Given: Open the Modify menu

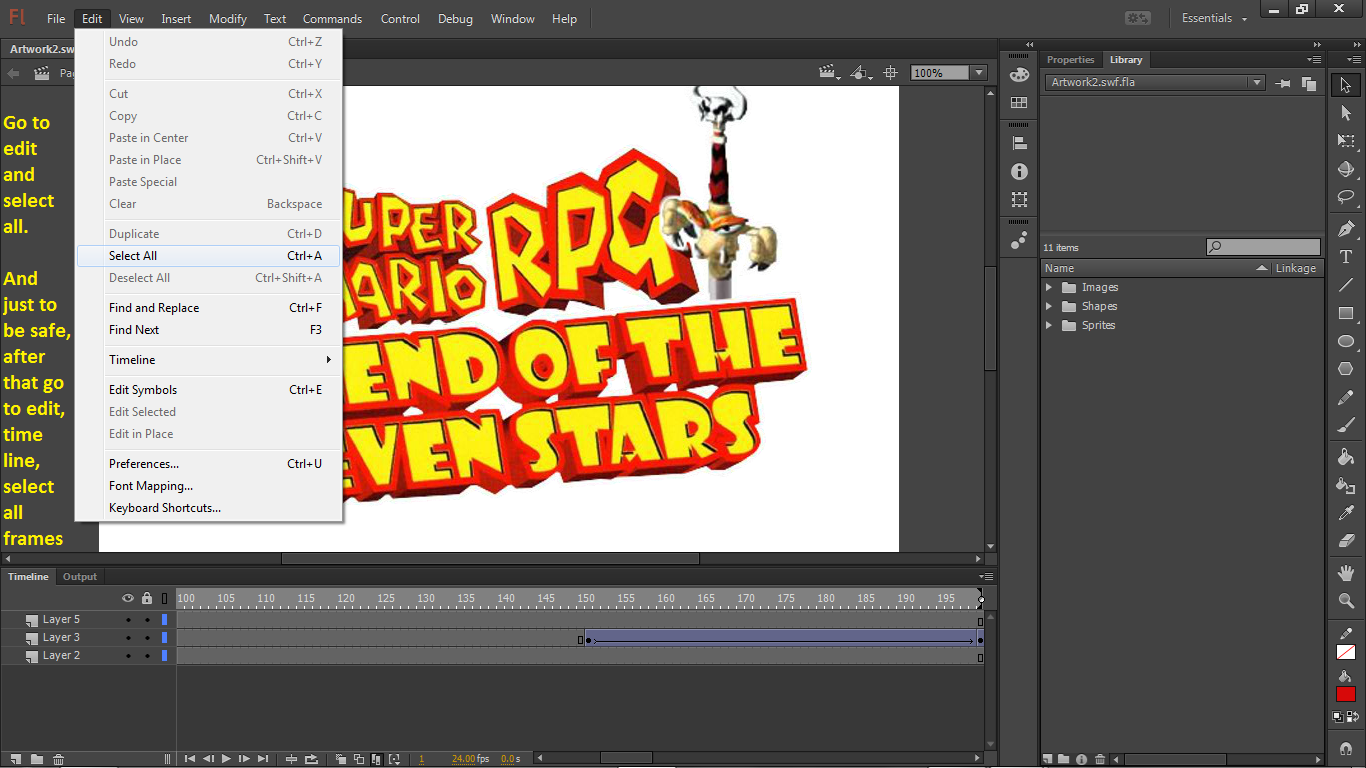Looking at the screenshot, I should [228, 19].
